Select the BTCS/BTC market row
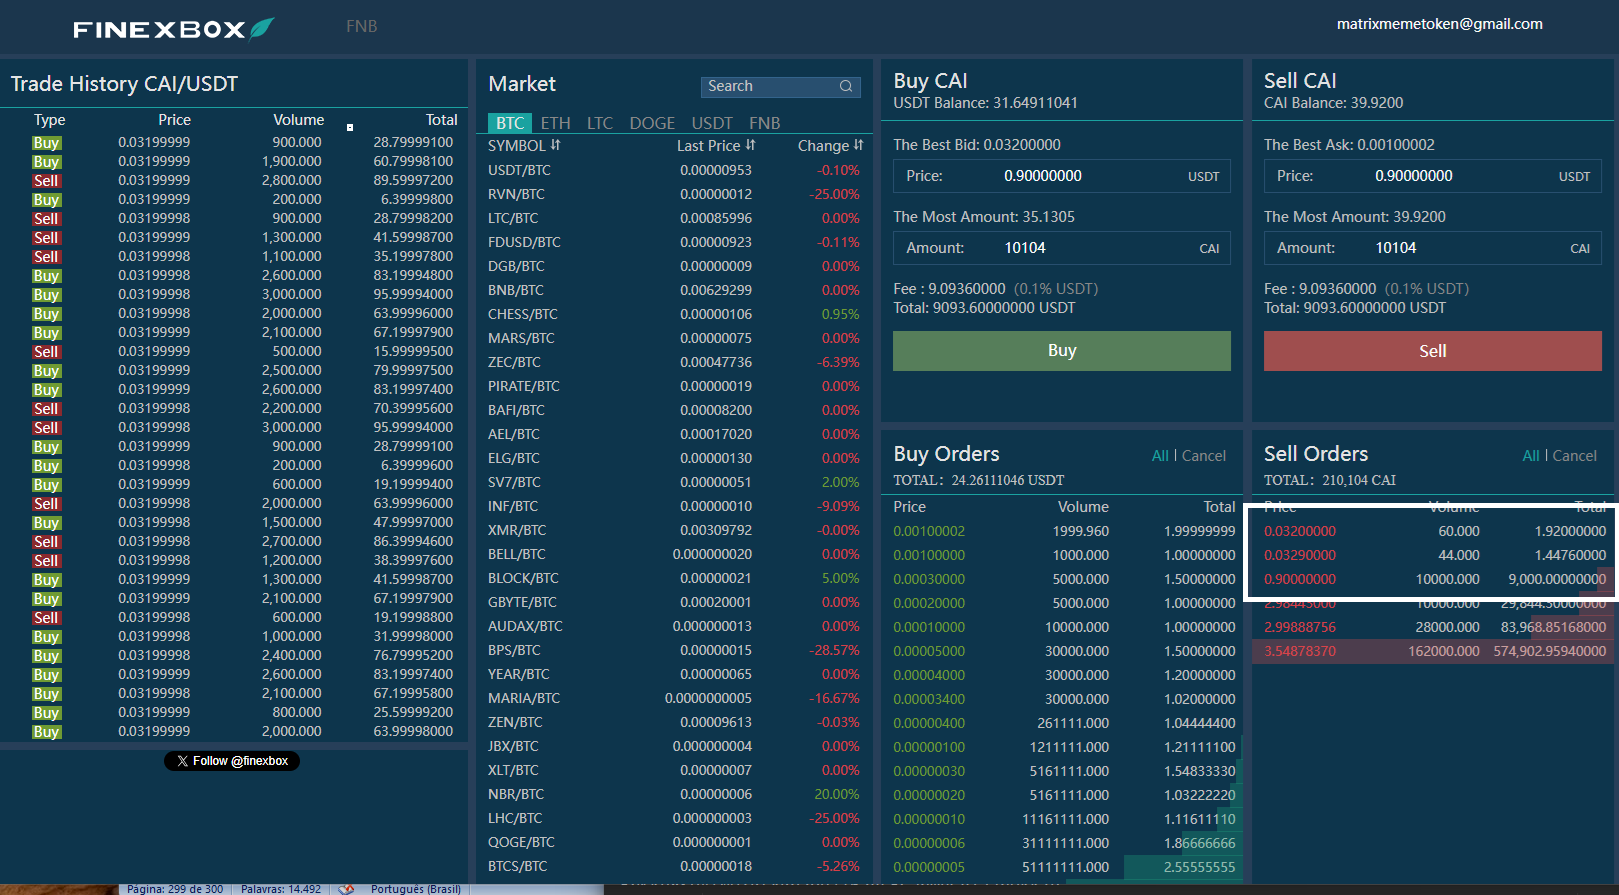1619x895 pixels. click(x=674, y=866)
